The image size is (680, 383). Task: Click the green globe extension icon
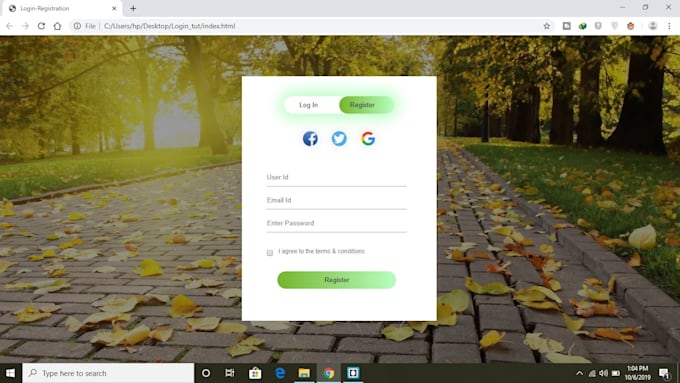coord(582,26)
